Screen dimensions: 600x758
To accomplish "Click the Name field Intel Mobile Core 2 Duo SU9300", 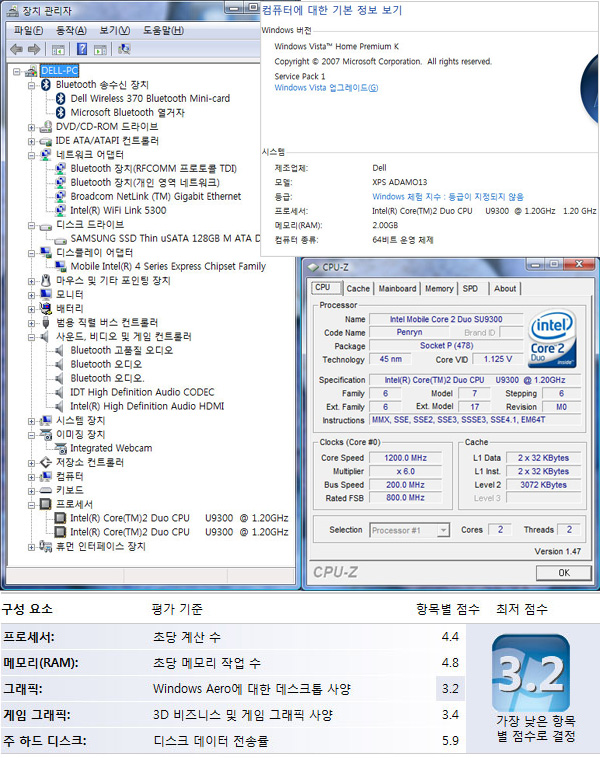I will point(446,319).
